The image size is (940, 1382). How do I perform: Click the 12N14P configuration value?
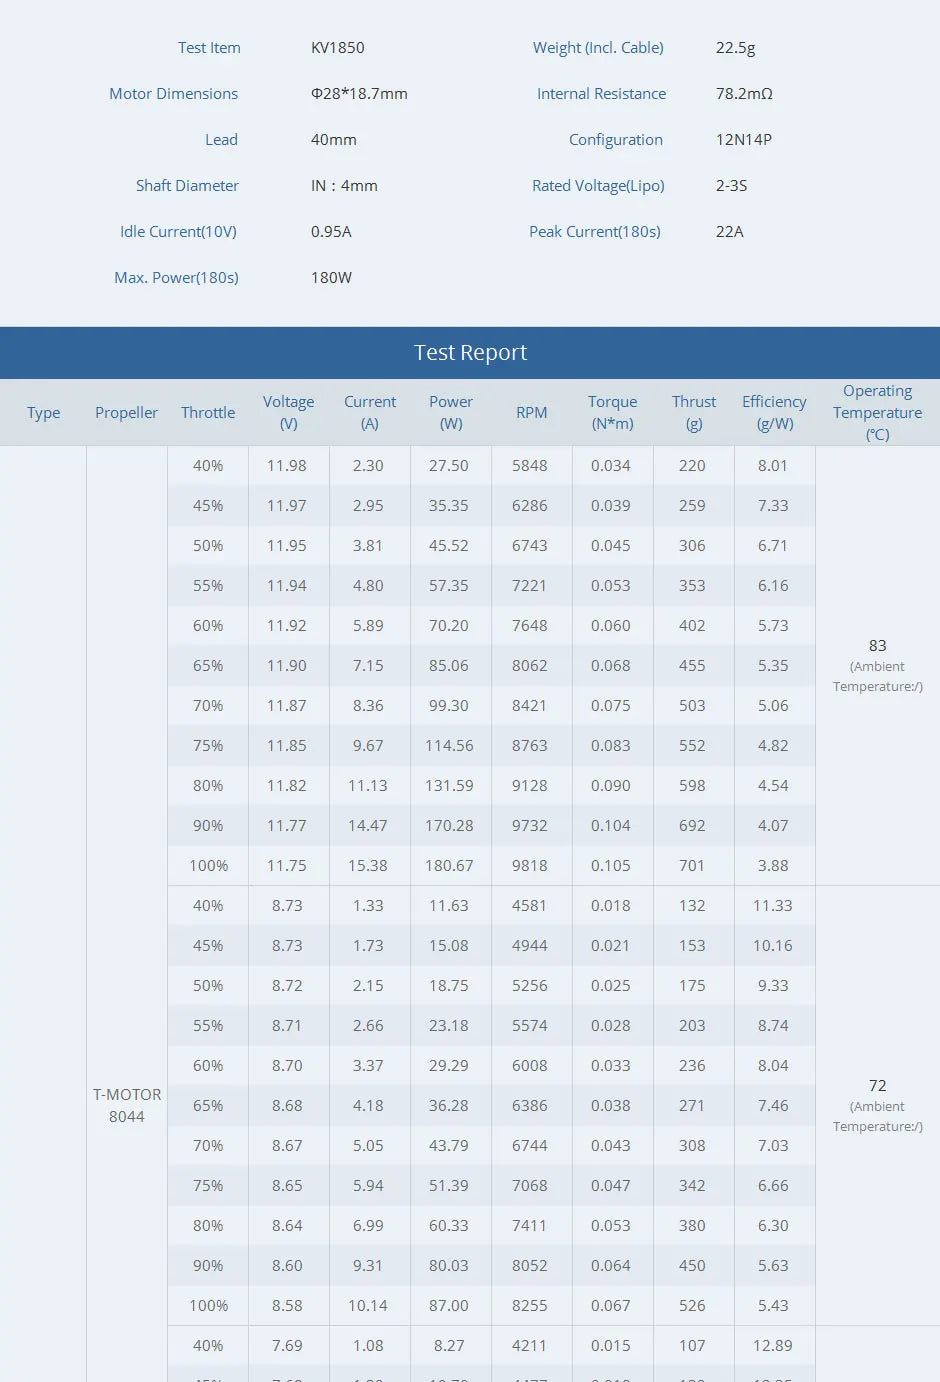pos(744,139)
